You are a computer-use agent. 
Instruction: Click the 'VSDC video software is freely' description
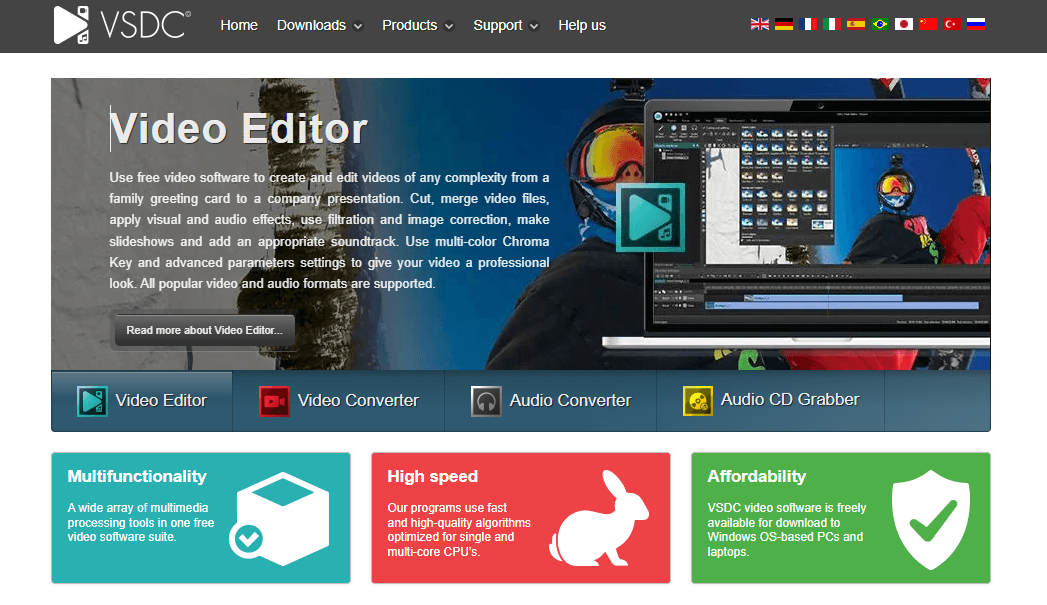click(787, 530)
